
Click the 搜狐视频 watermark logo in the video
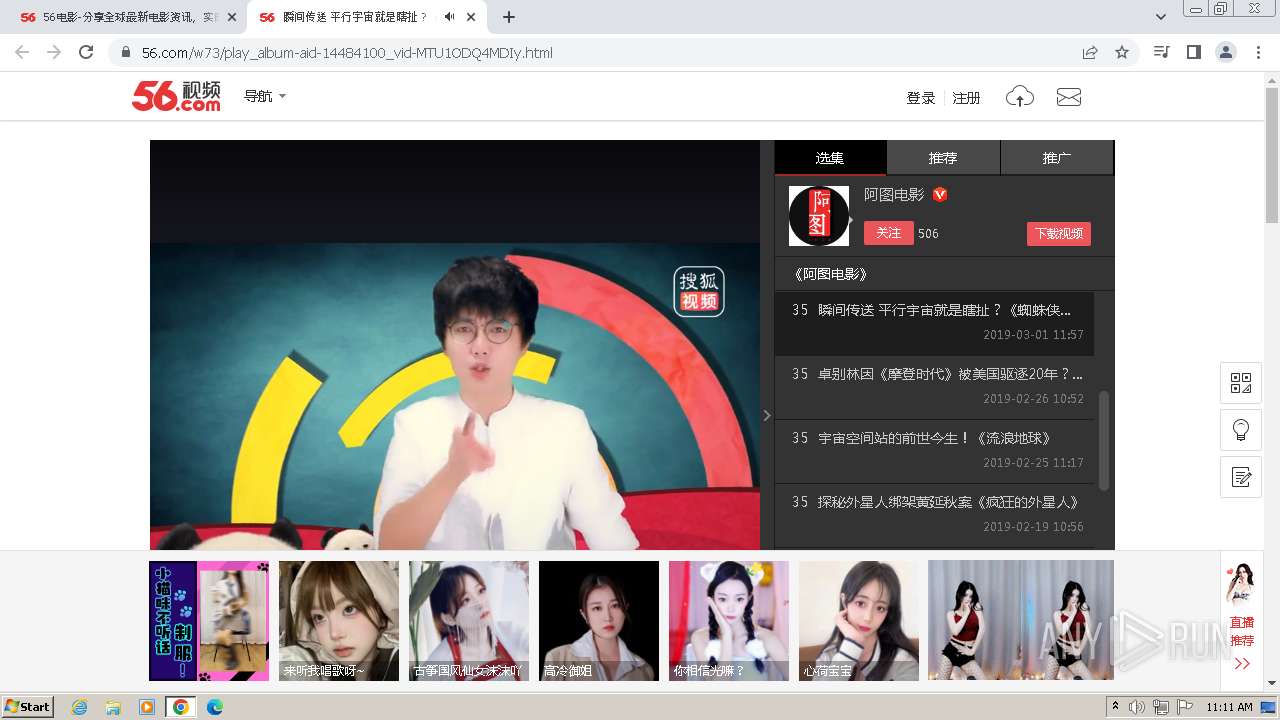[x=699, y=292]
